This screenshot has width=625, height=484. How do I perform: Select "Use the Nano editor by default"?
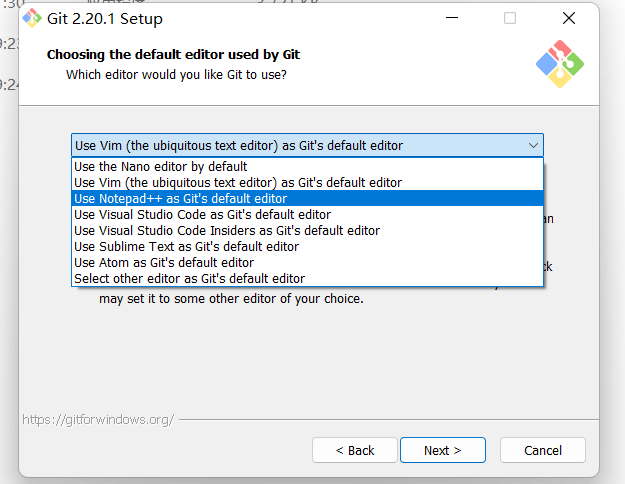[160, 167]
